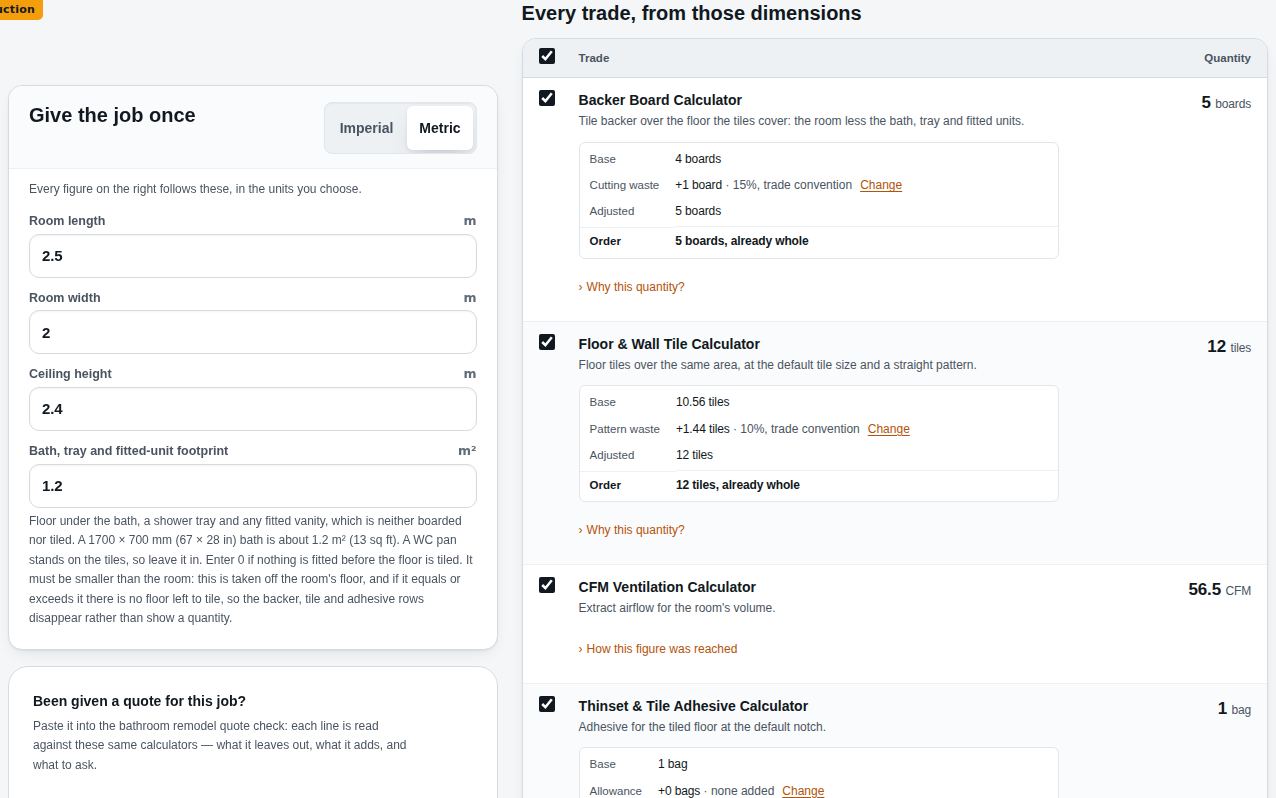Click 'Every trade, from those dimensions' heading
Screen dimensions: 1276x798
tap(691, 13)
